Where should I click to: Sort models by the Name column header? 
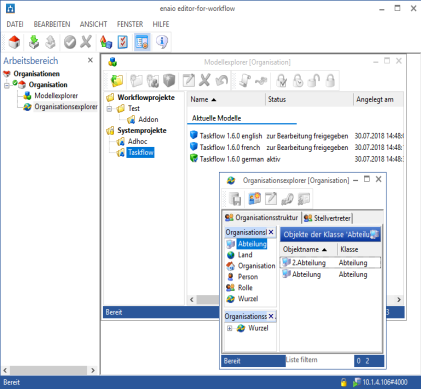point(227,99)
